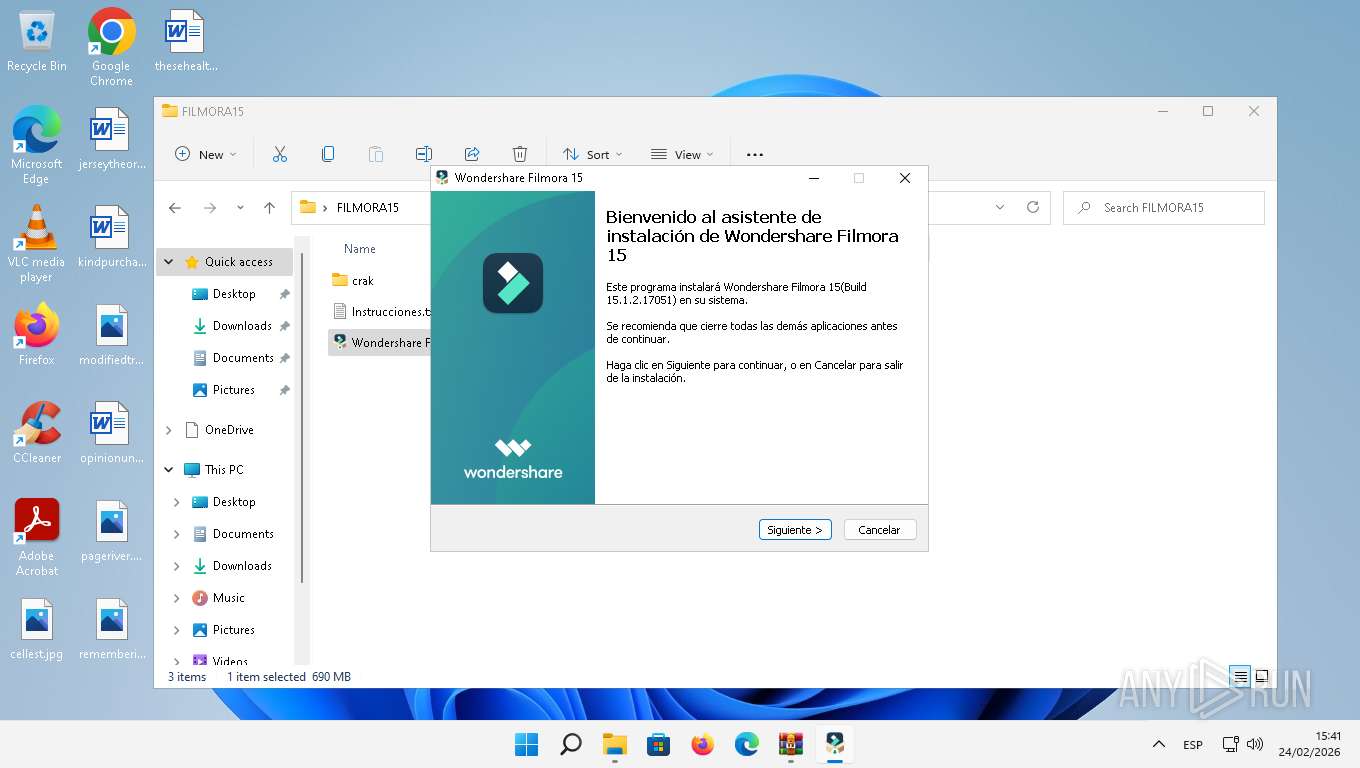The image size is (1360, 768).
Task: Open VLC media player desktop shortcut
Action: (x=37, y=244)
